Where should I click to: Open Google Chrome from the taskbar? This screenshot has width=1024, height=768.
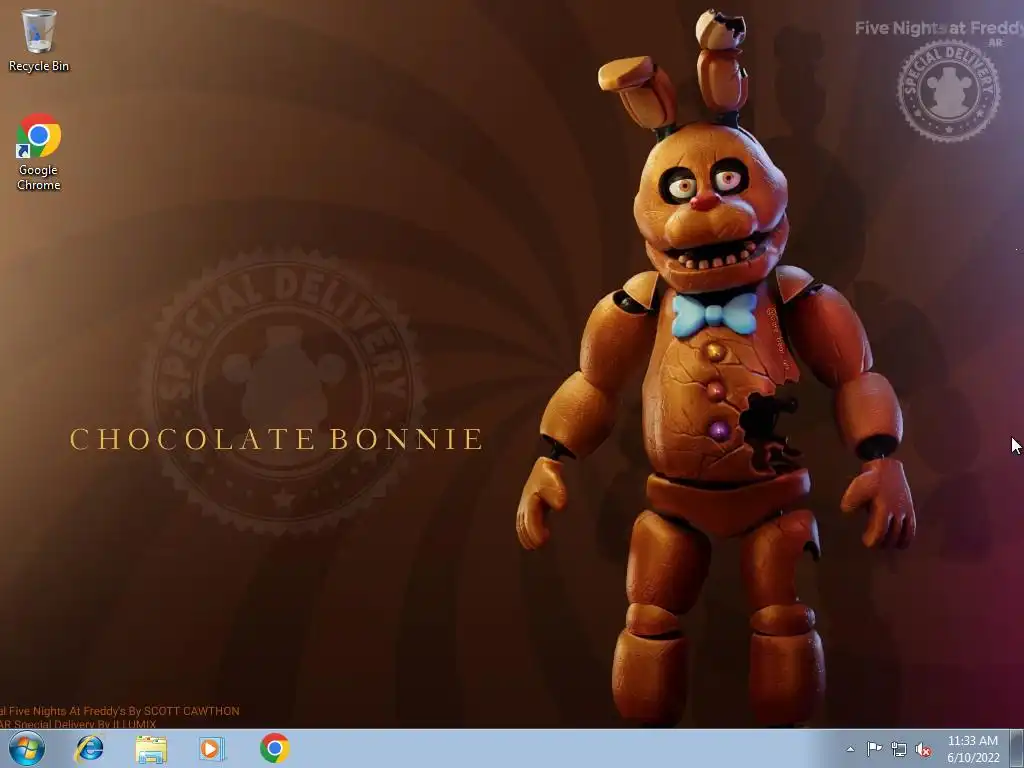[274, 748]
